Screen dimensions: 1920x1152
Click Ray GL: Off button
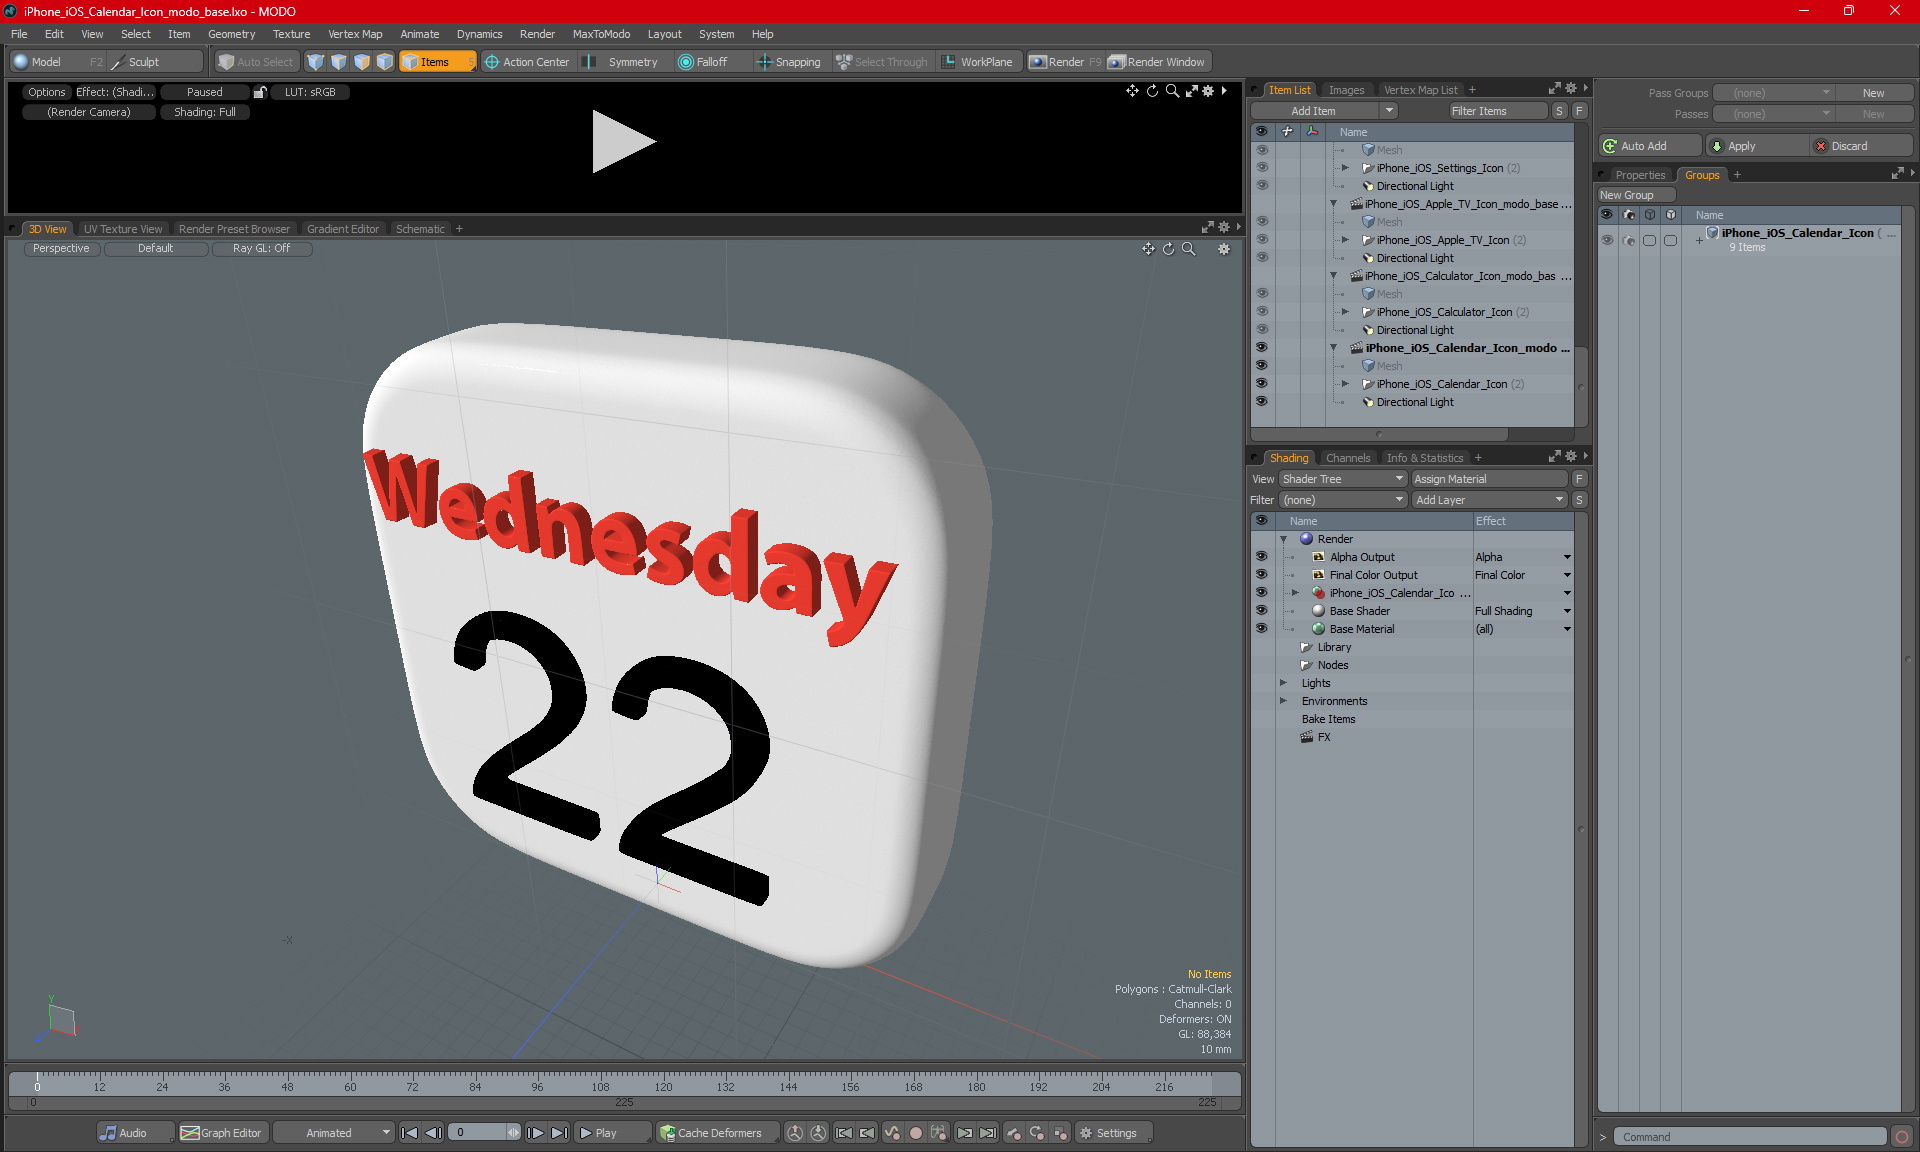(261, 249)
